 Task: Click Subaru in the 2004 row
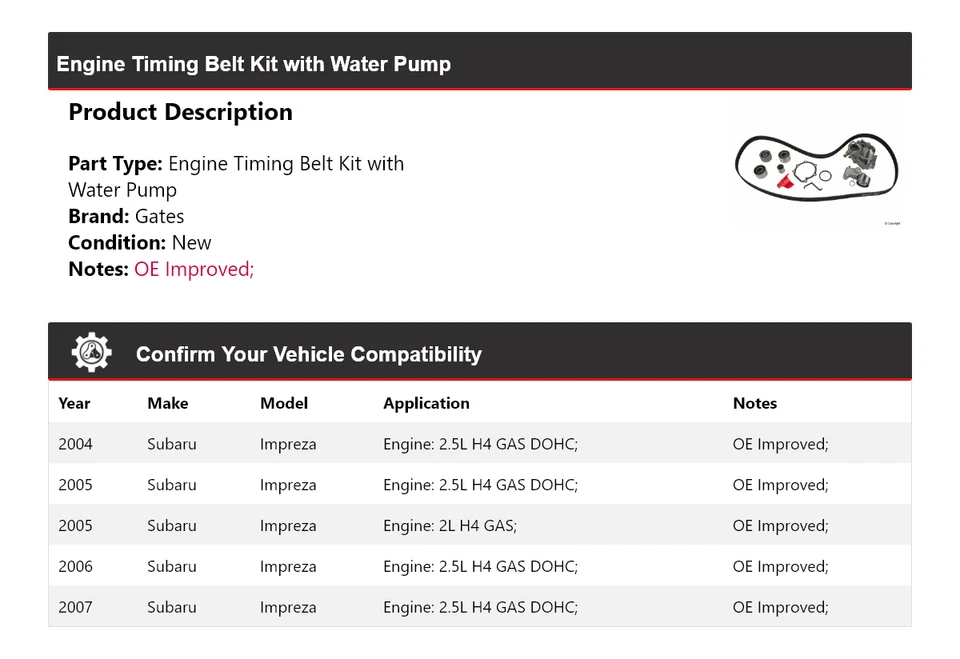coord(172,444)
